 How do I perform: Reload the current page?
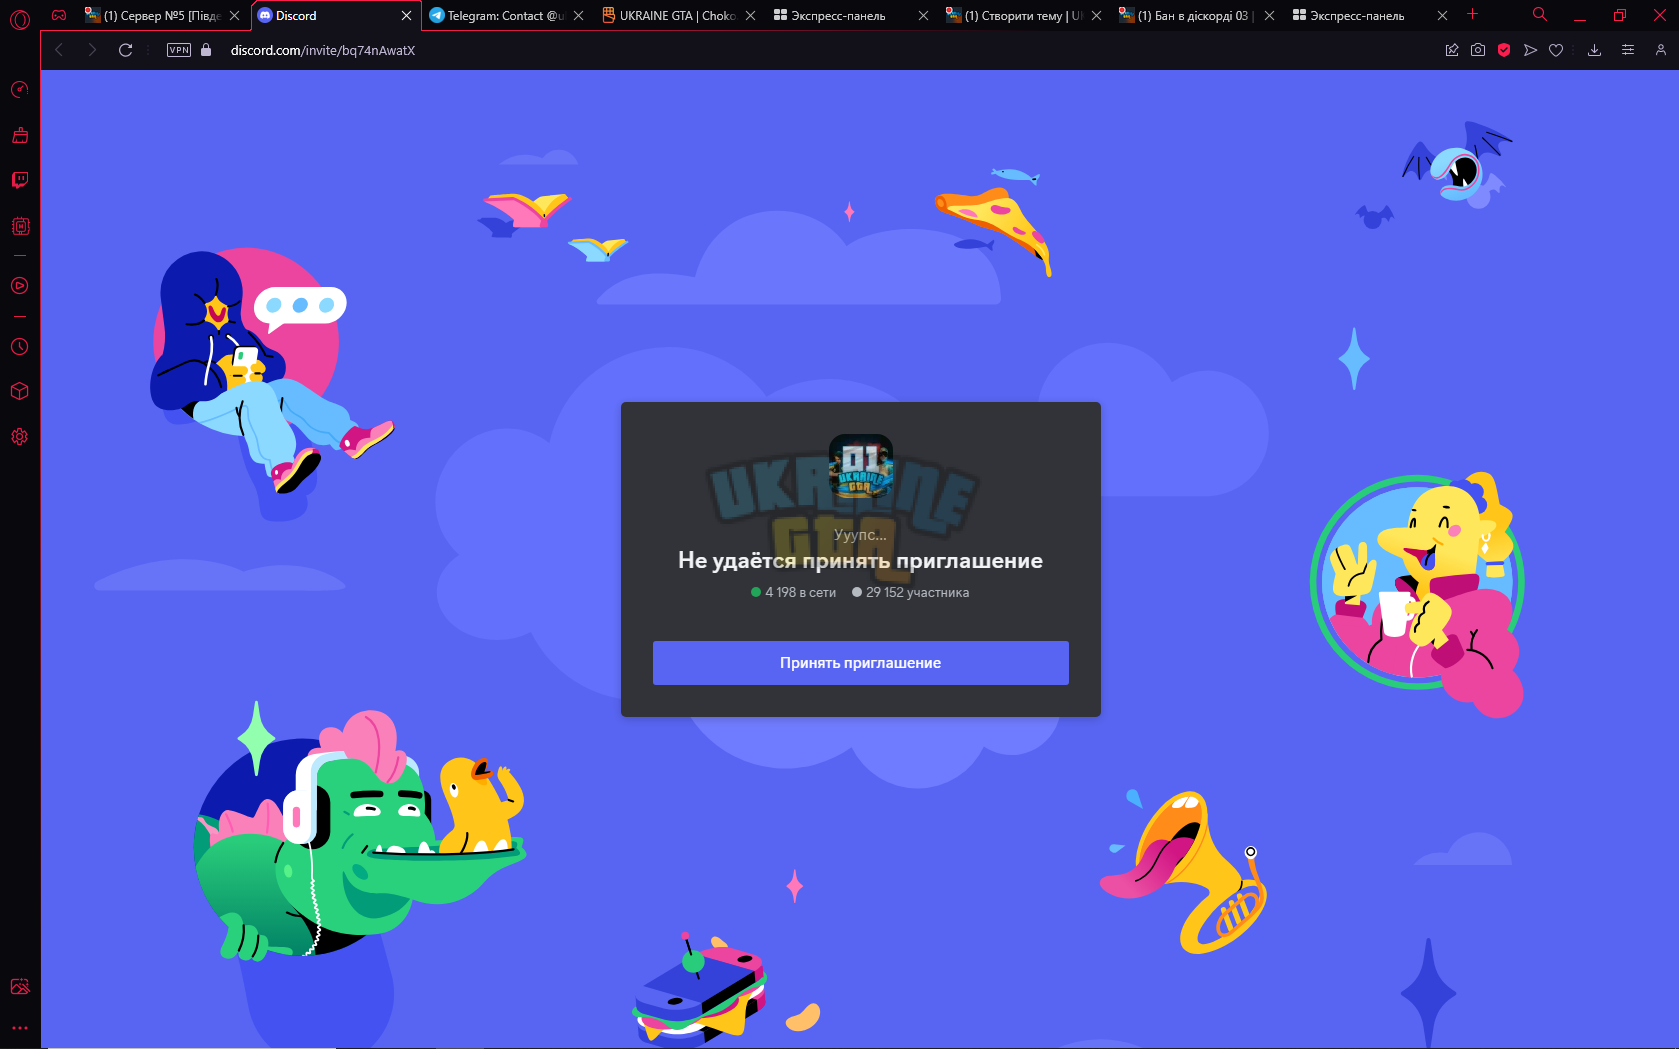point(125,50)
